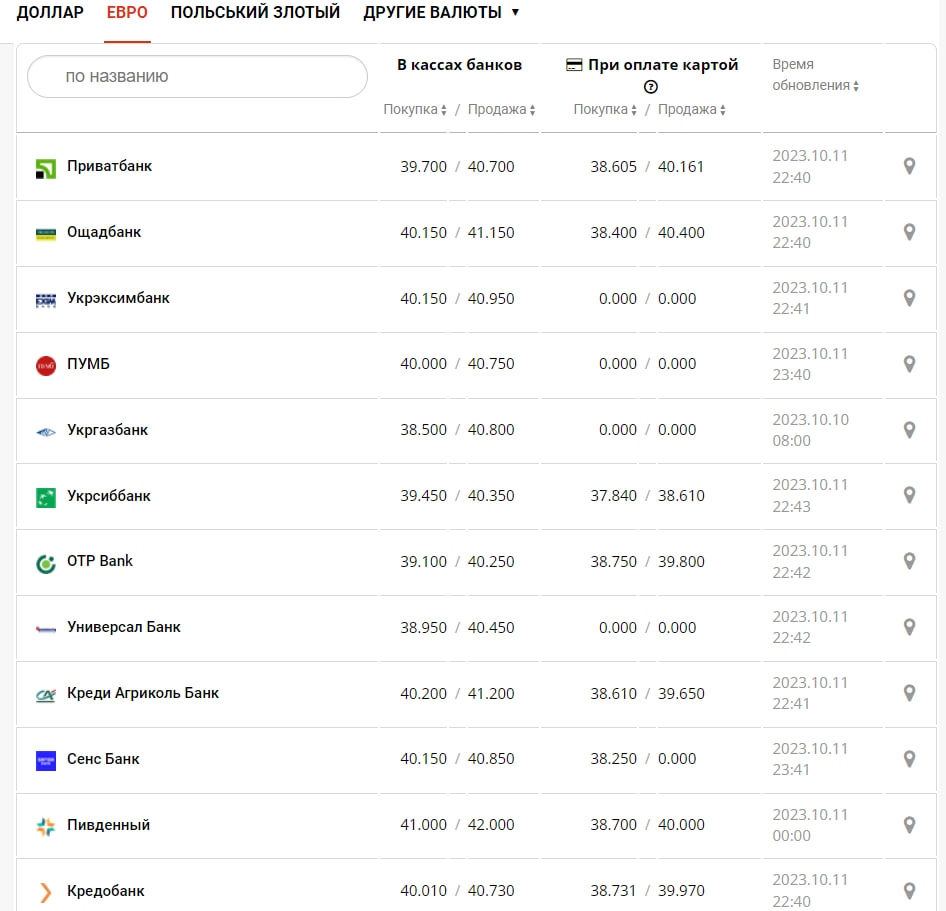
Task: Open the Универсал Банк link
Action: tap(124, 627)
